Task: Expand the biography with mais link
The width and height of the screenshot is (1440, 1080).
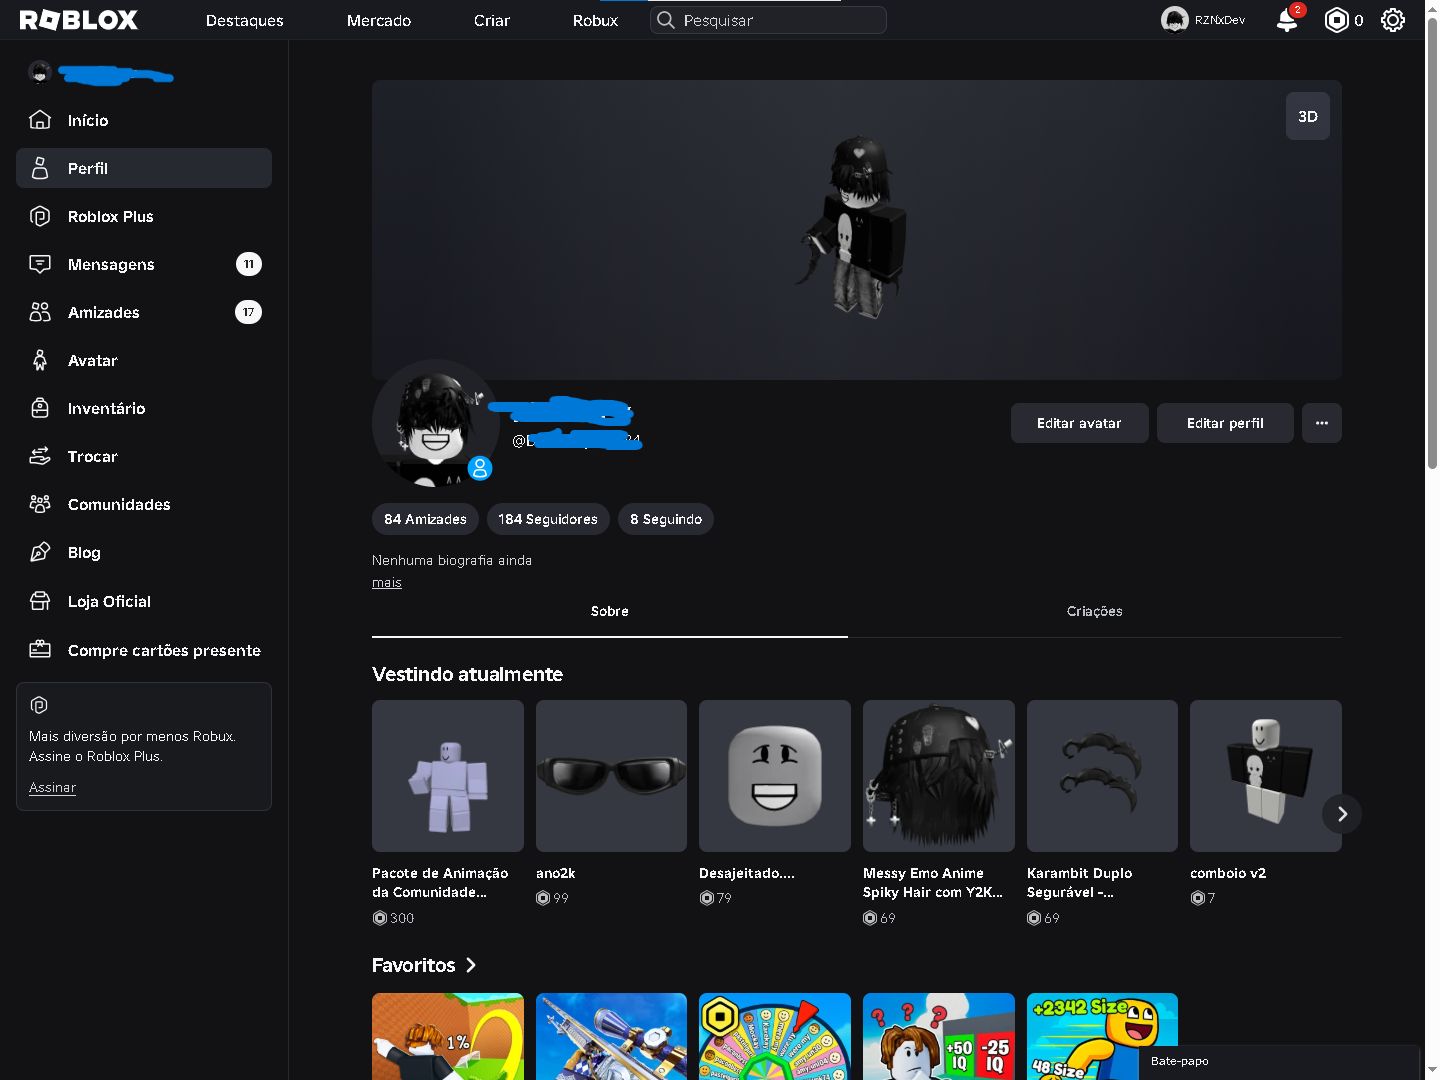Action: pyautogui.click(x=387, y=582)
